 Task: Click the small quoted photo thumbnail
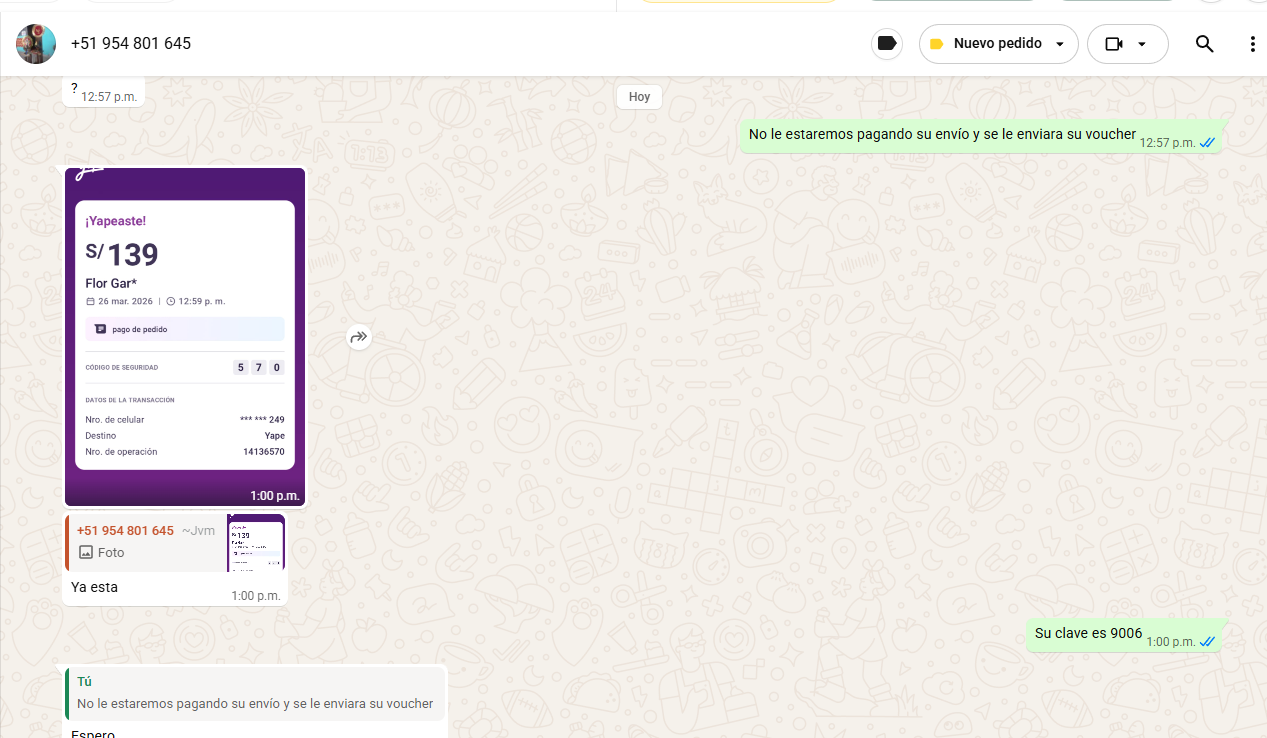[256, 543]
